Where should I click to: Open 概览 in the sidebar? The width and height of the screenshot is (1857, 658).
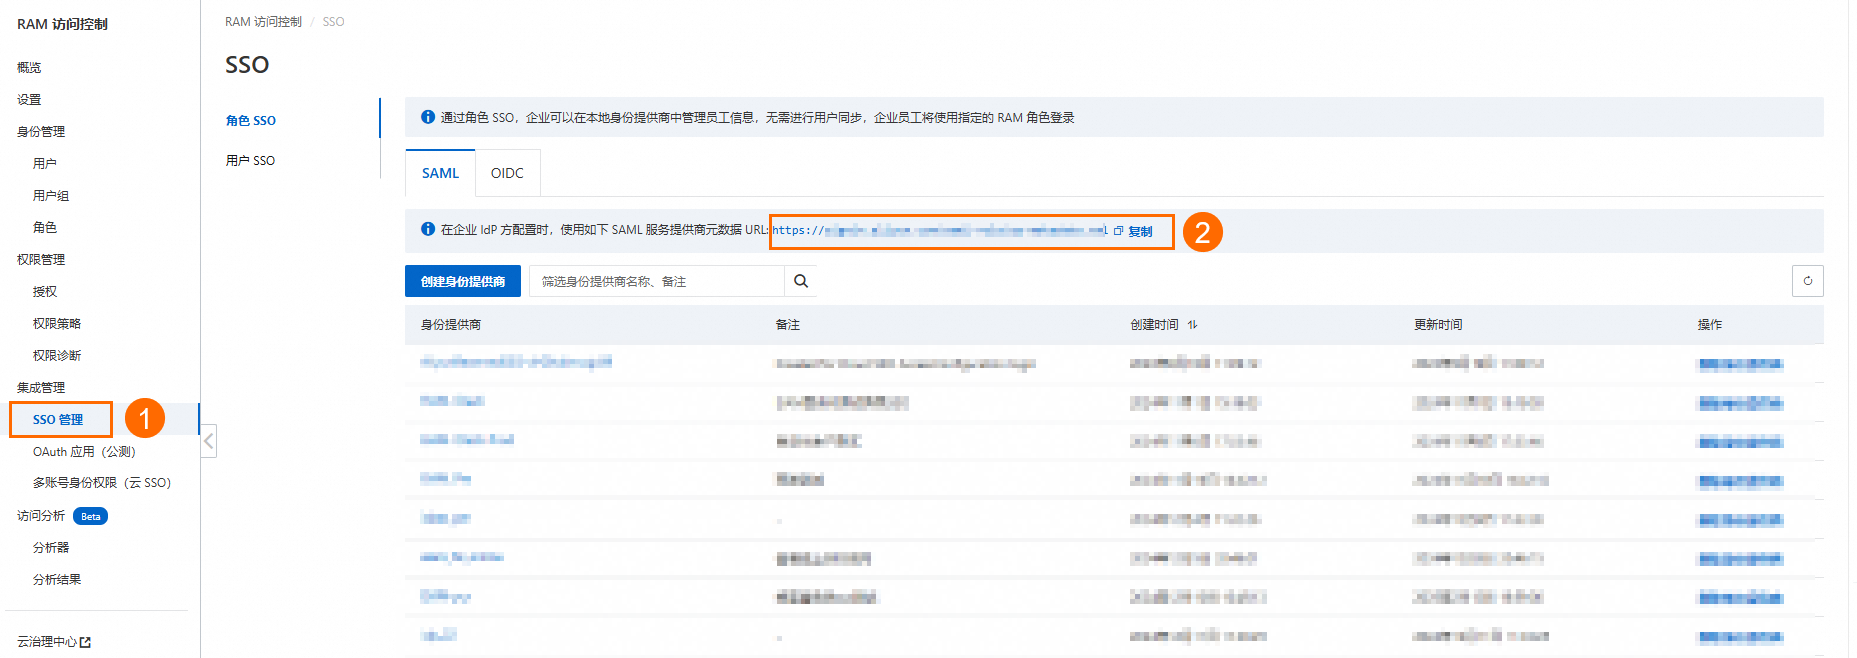[29, 68]
